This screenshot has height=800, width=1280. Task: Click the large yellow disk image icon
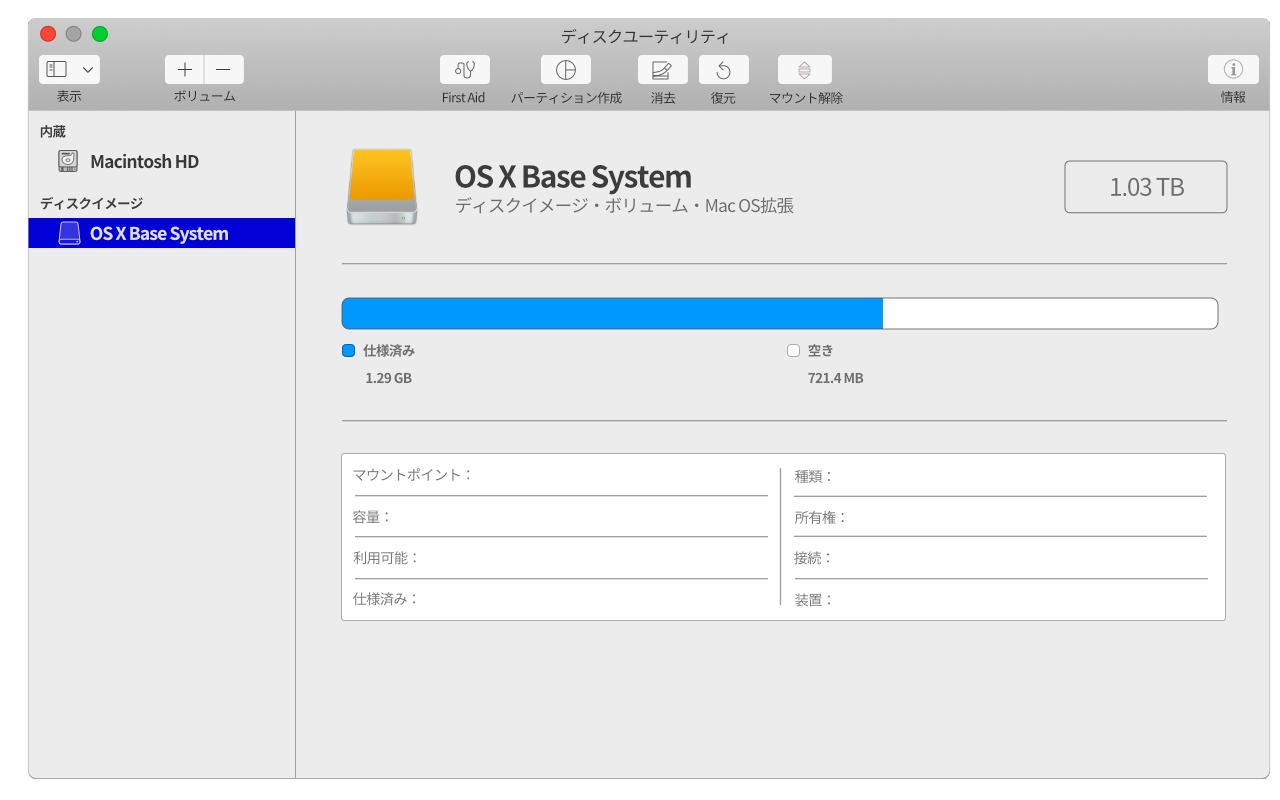[381, 186]
